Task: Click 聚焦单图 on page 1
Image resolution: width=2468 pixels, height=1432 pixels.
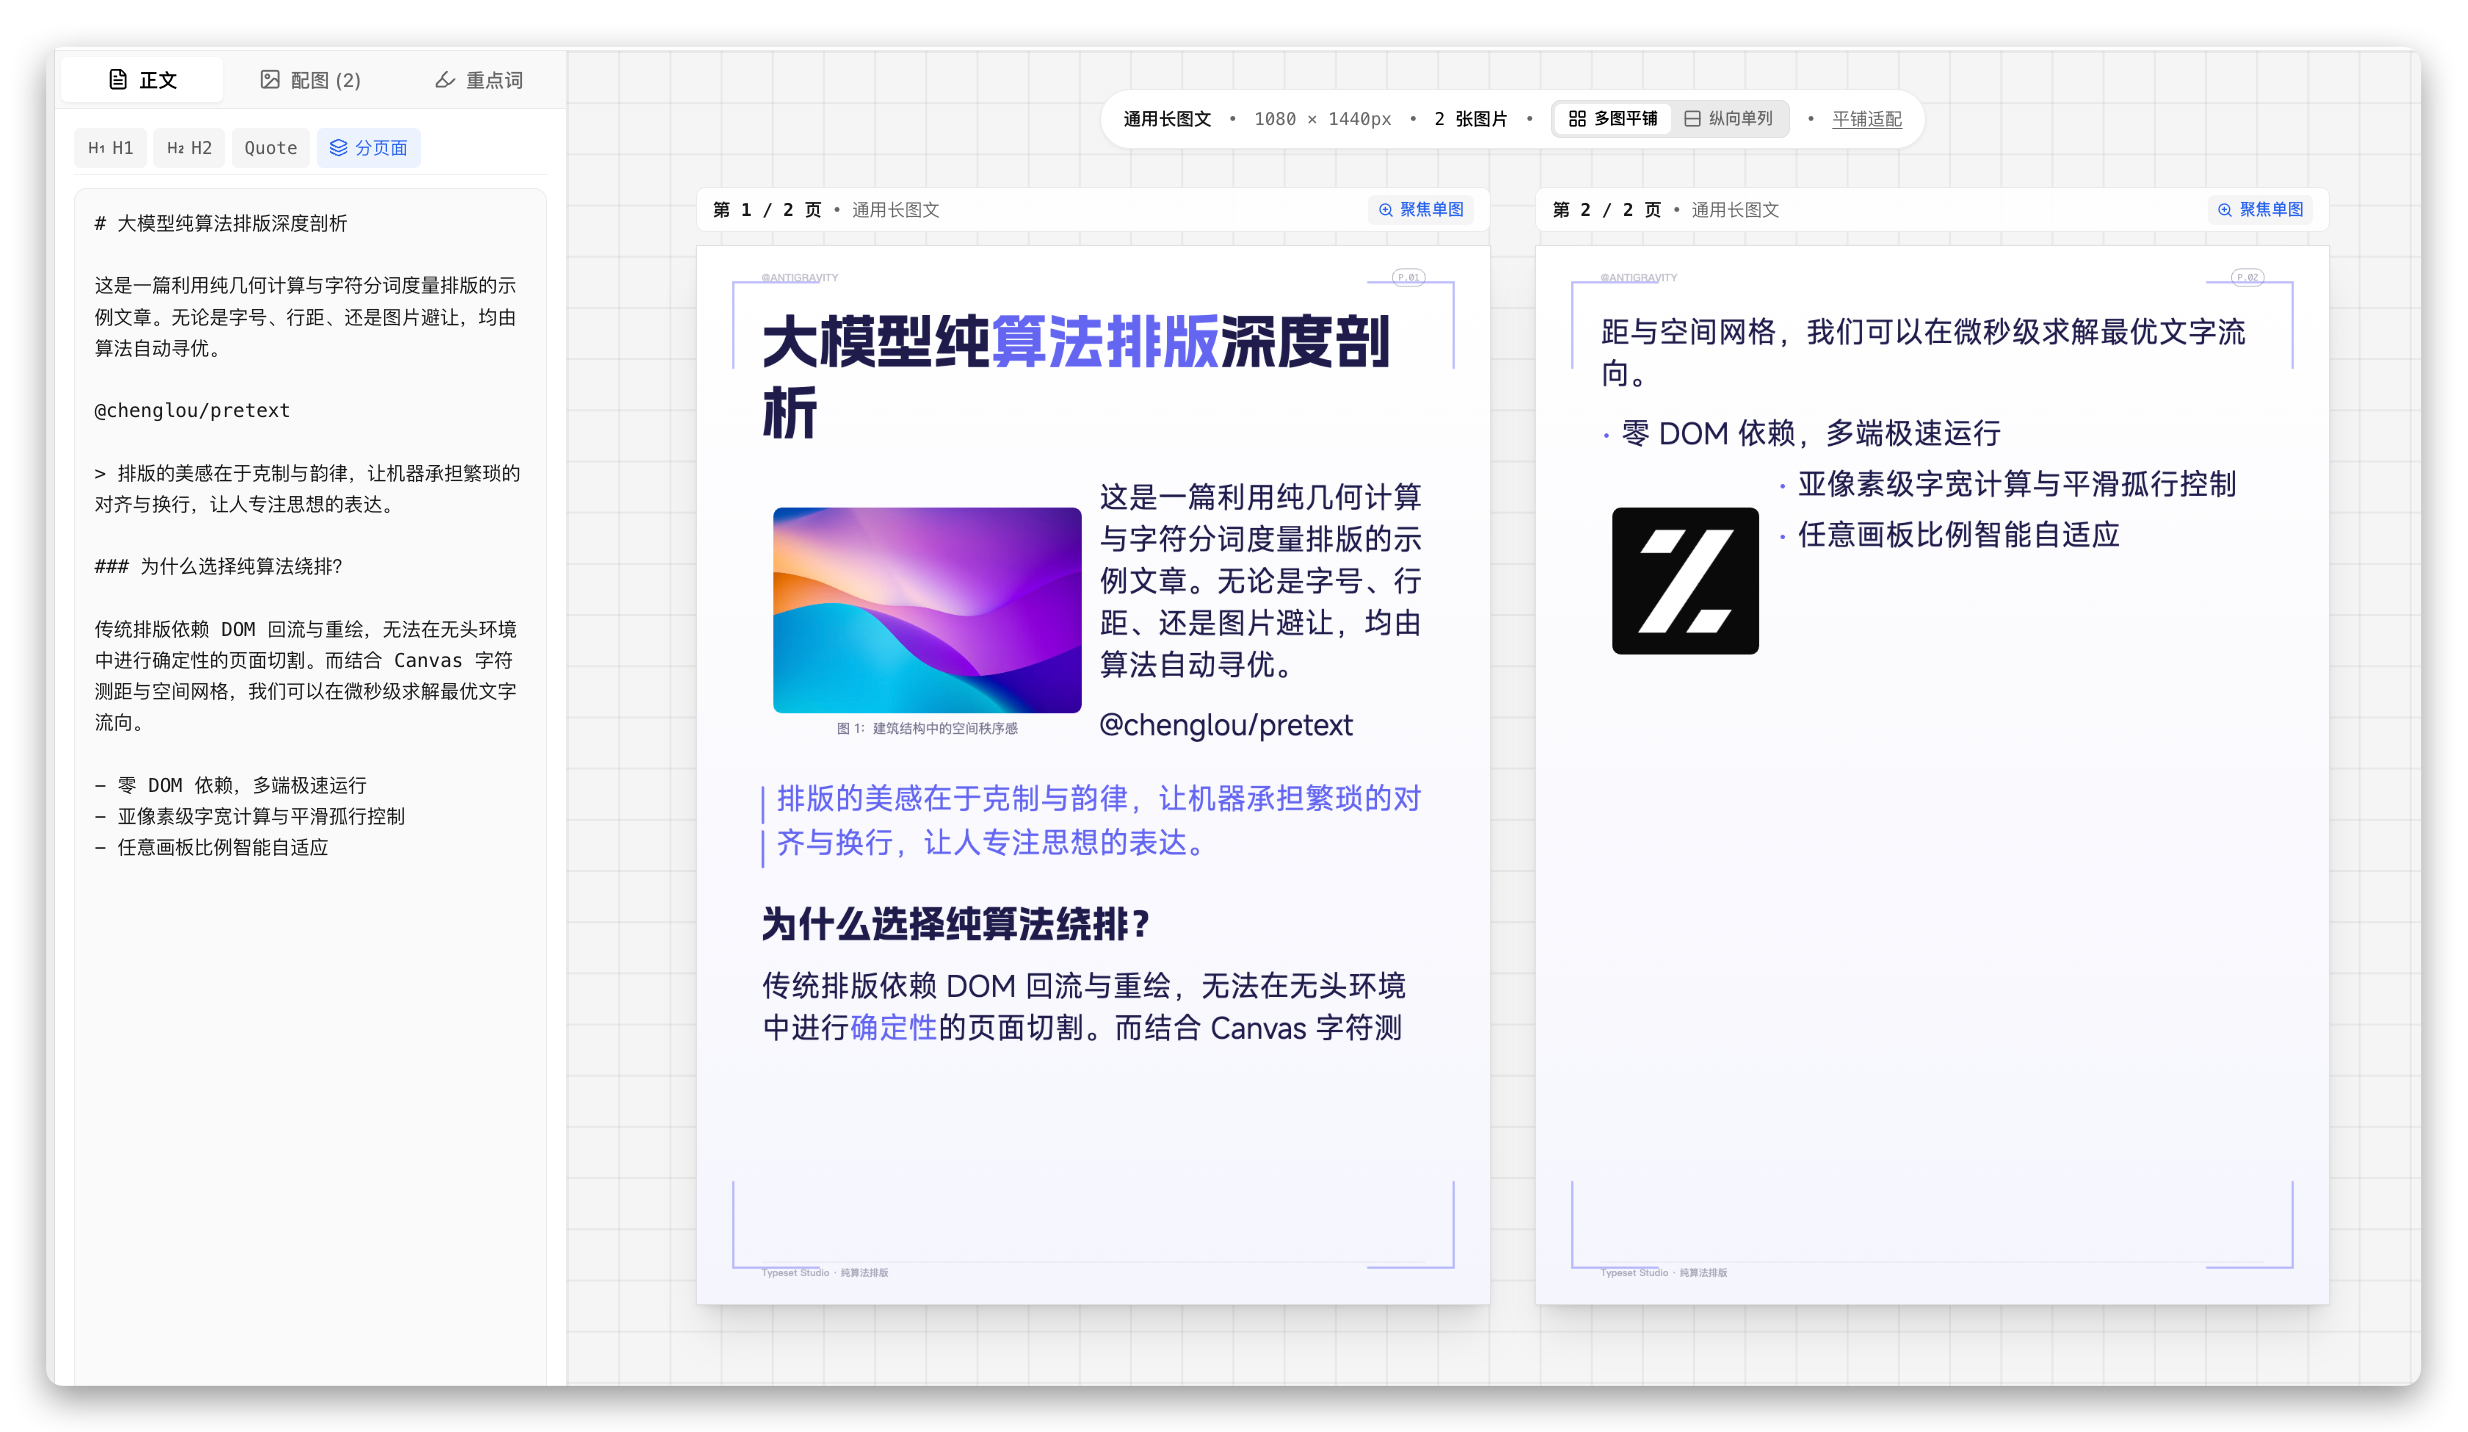Action: click(x=1421, y=210)
